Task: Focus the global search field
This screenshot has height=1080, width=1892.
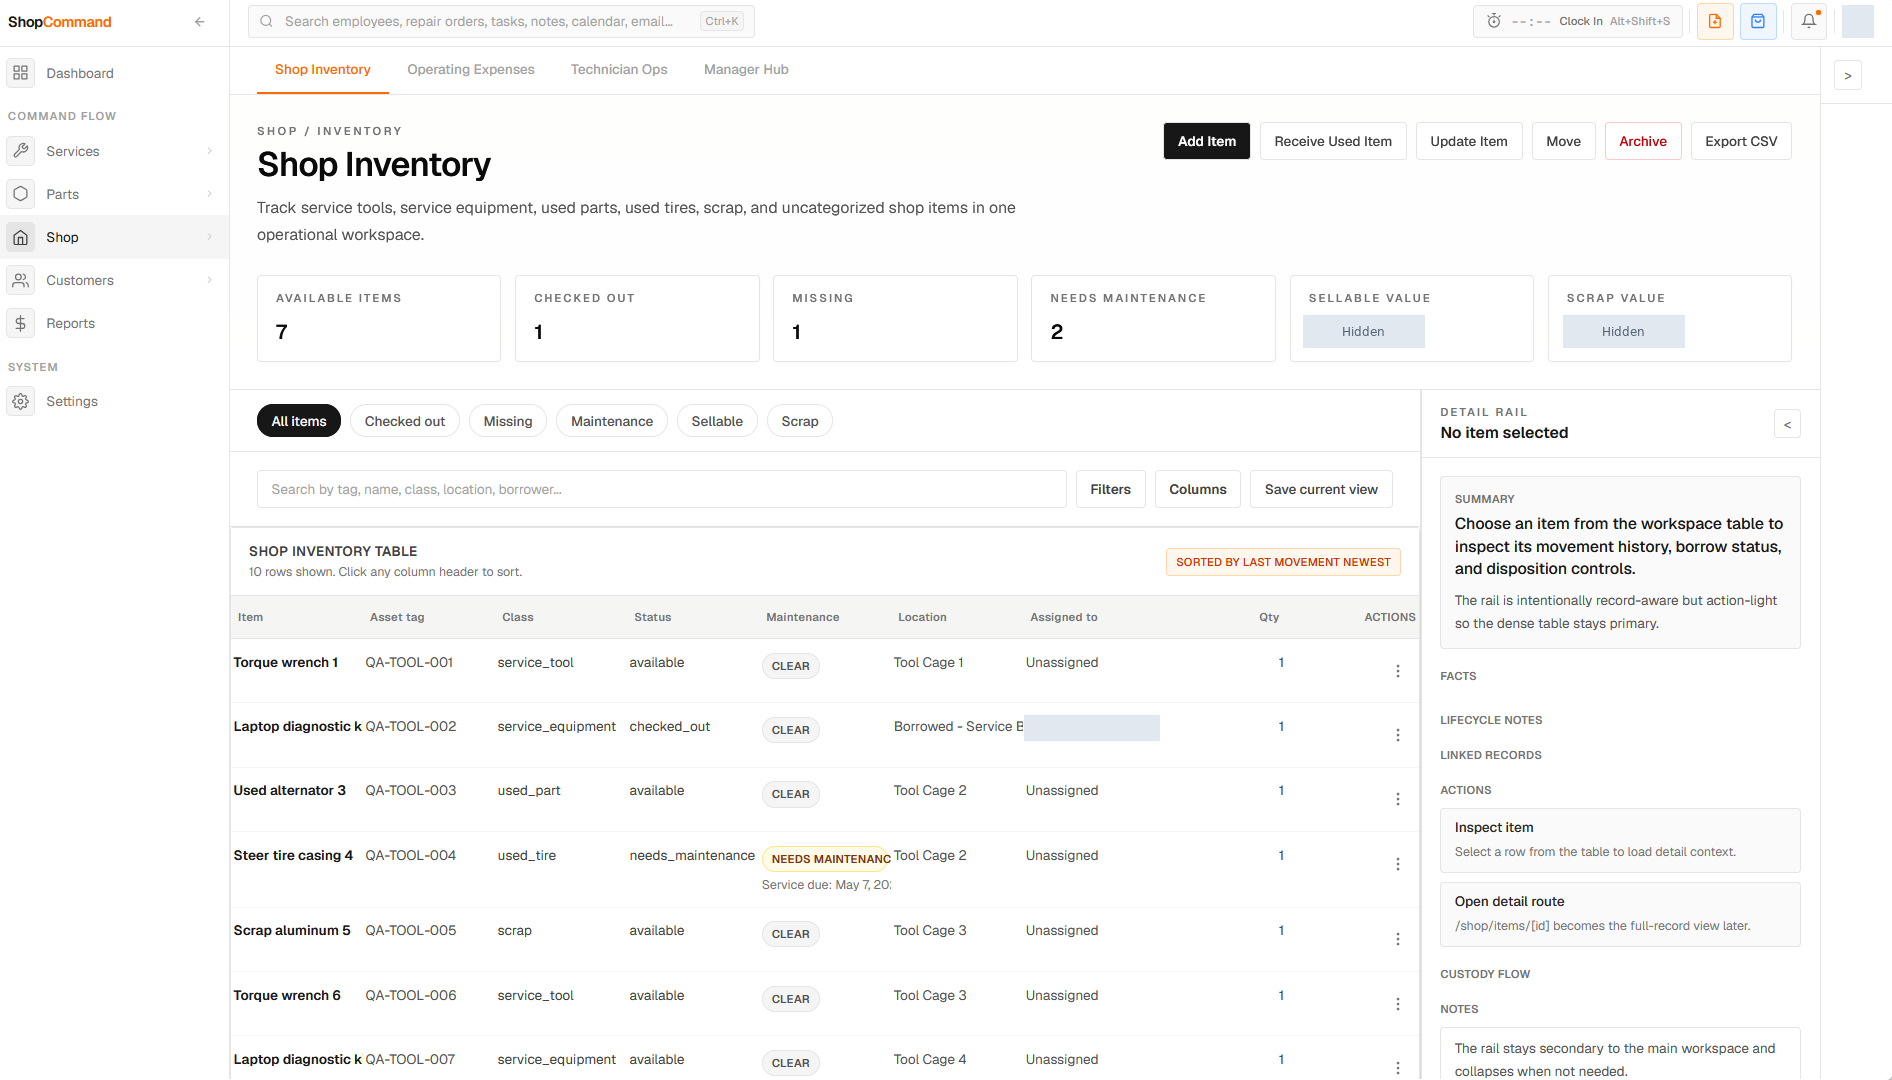Action: [x=501, y=21]
